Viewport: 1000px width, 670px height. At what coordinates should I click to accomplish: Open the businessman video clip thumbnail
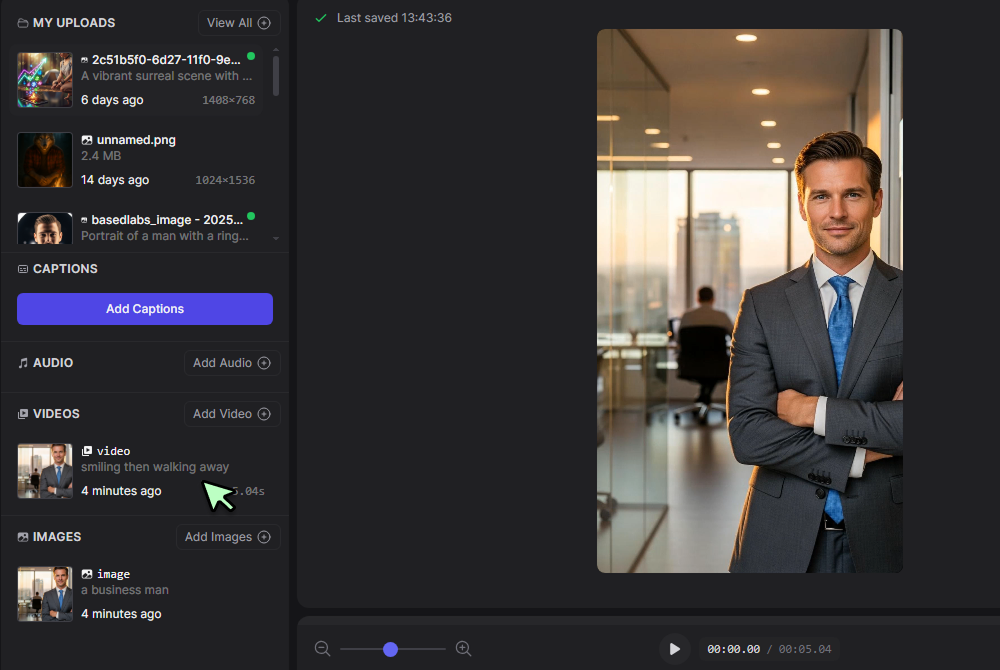tap(45, 471)
